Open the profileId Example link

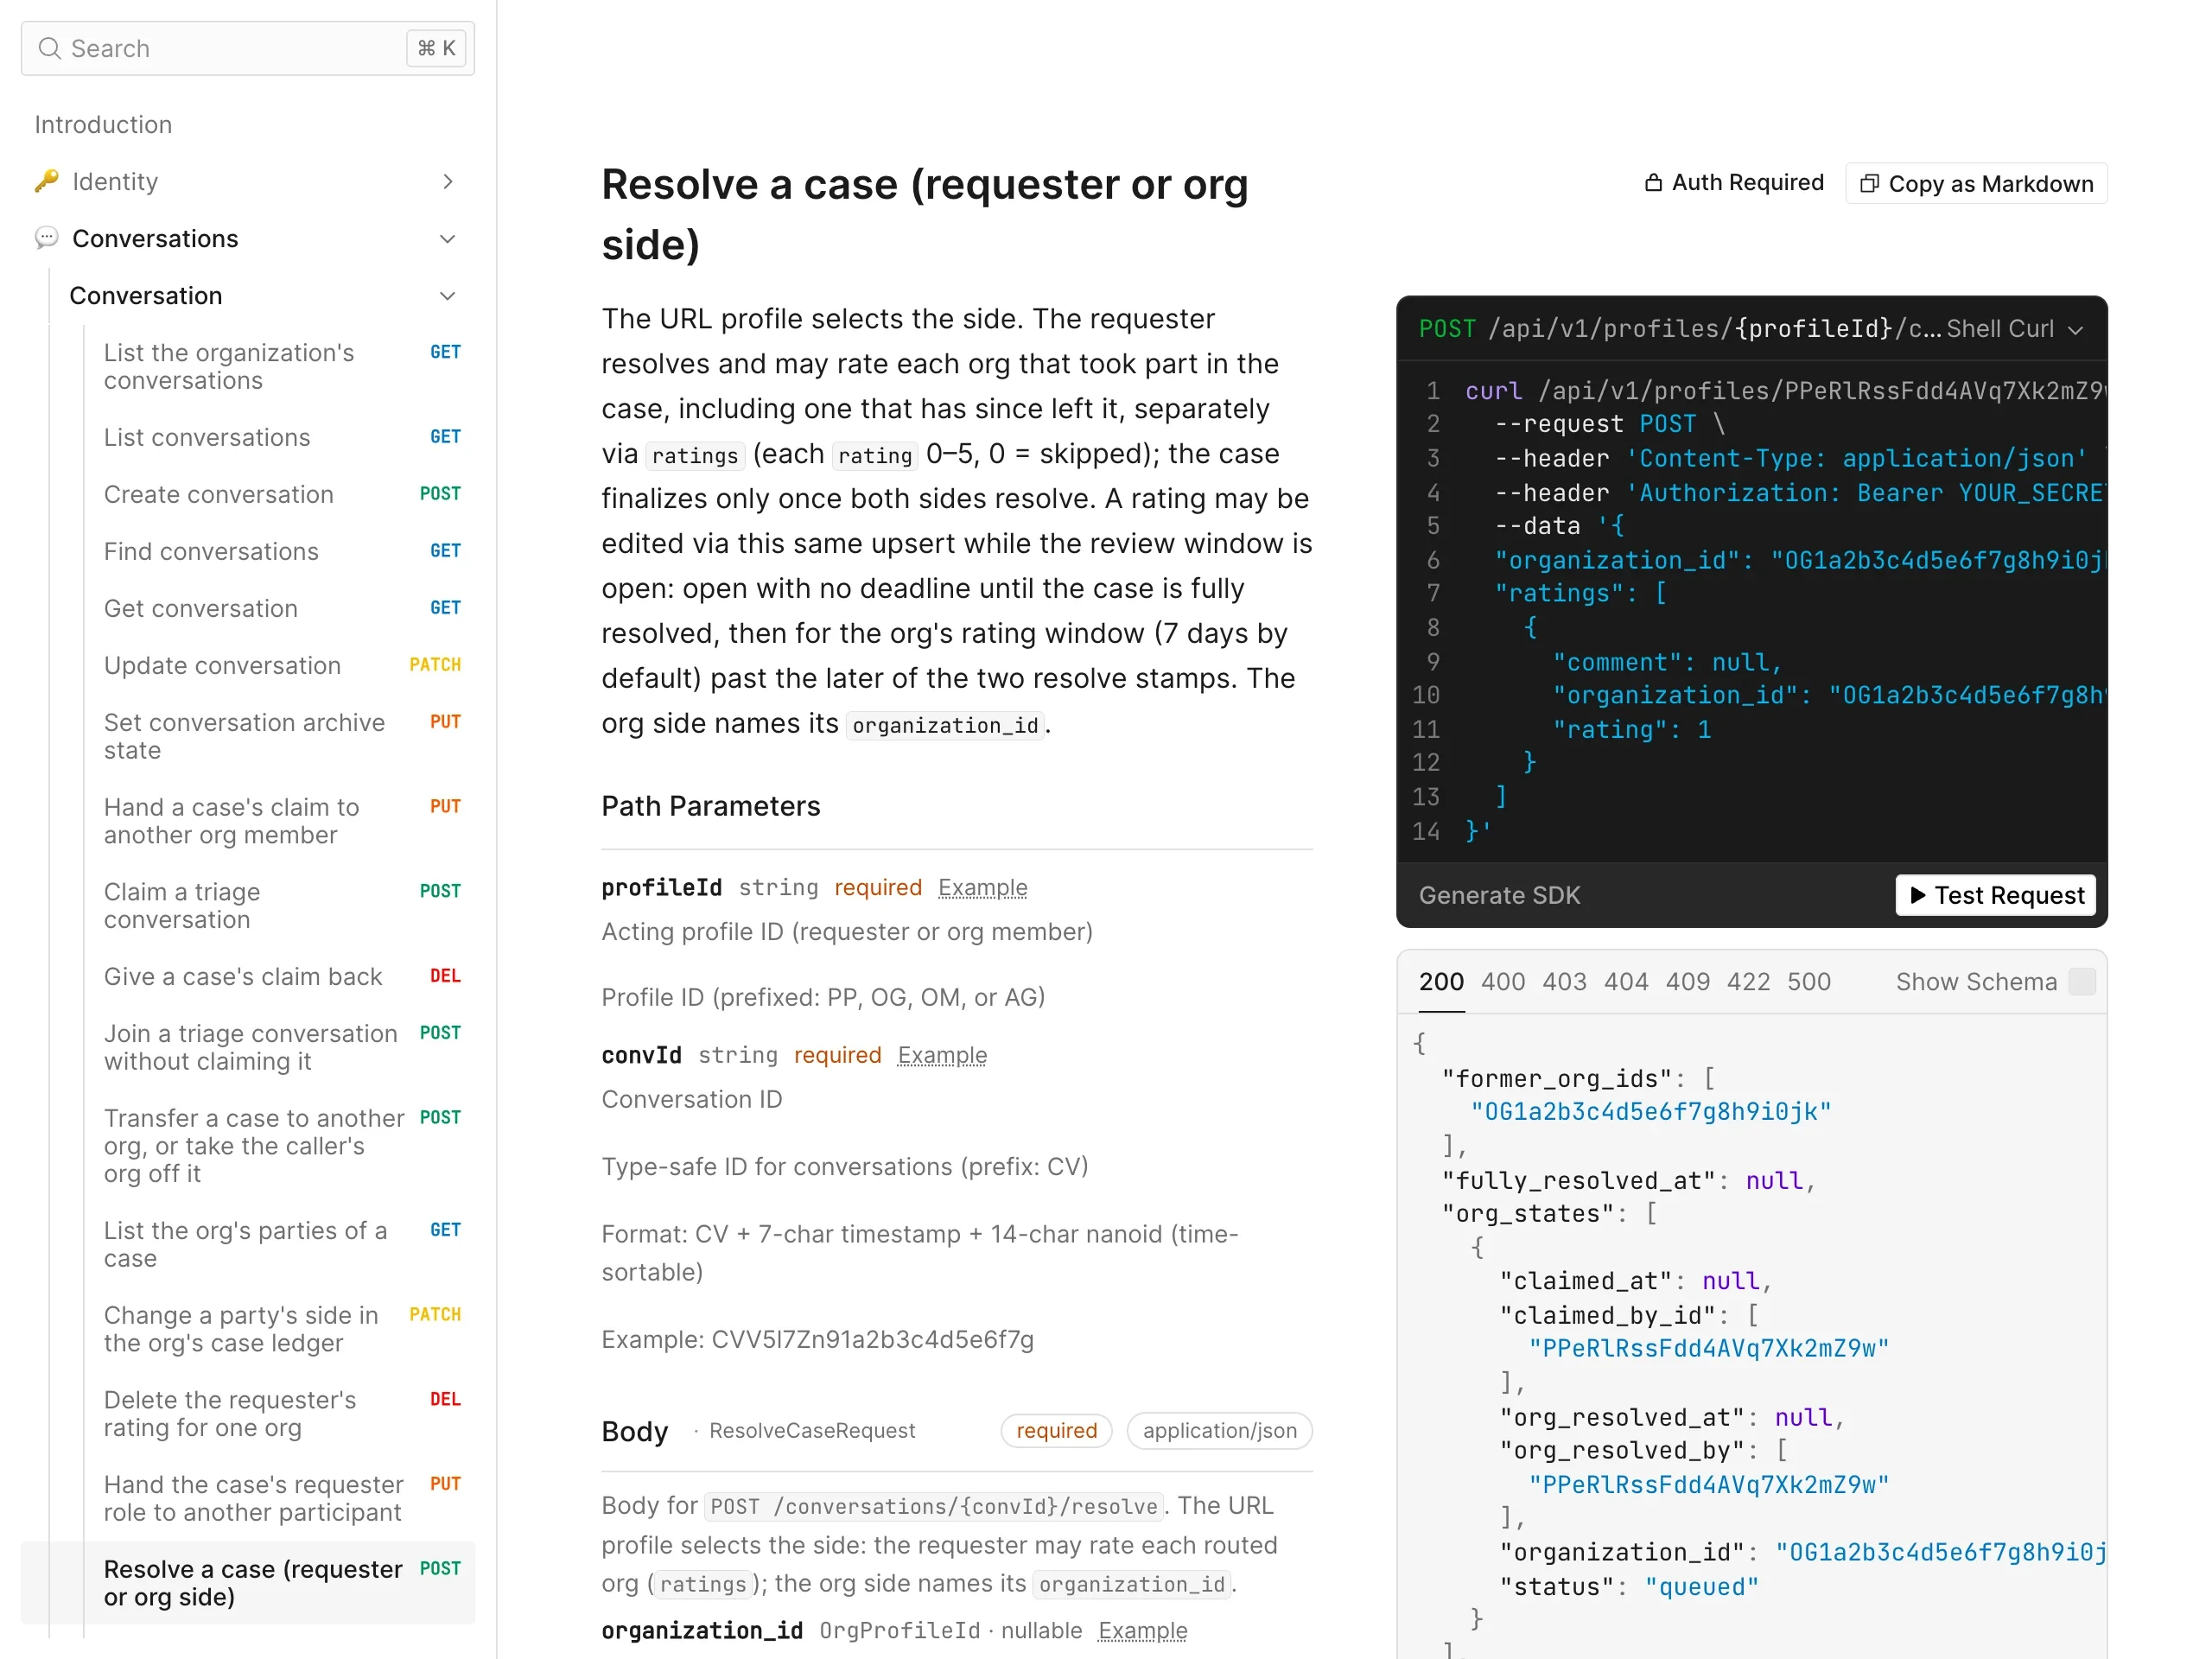[982, 888]
